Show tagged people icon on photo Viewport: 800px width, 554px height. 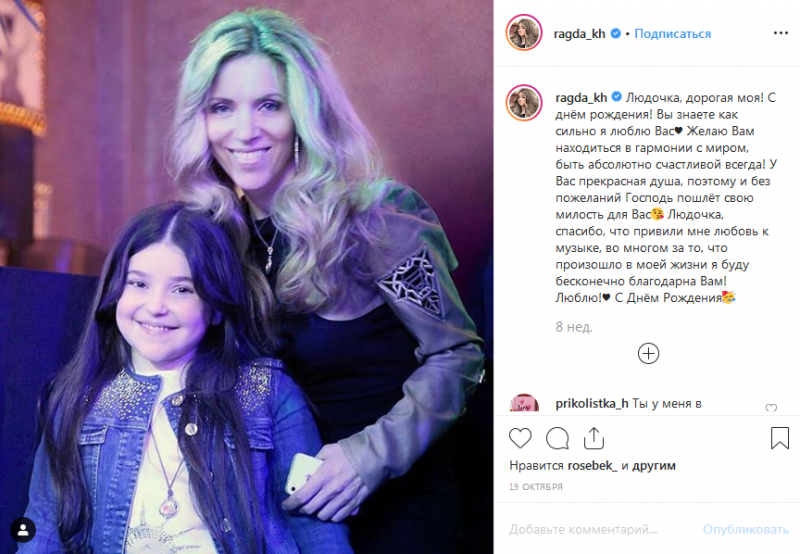[x=23, y=531]
